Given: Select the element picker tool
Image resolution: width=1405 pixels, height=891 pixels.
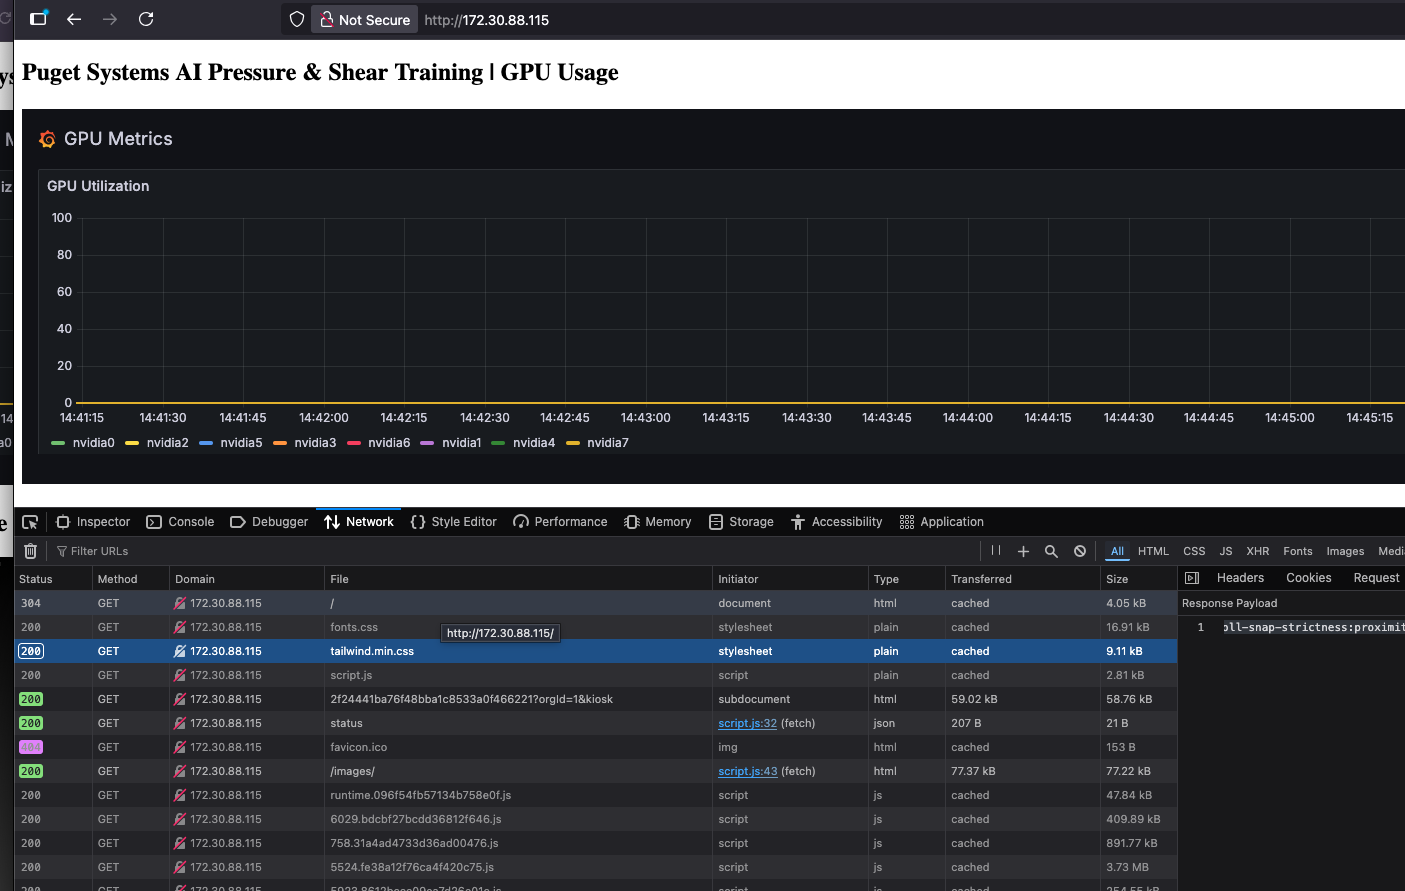Looking at the screenshot, I should 30,521.
